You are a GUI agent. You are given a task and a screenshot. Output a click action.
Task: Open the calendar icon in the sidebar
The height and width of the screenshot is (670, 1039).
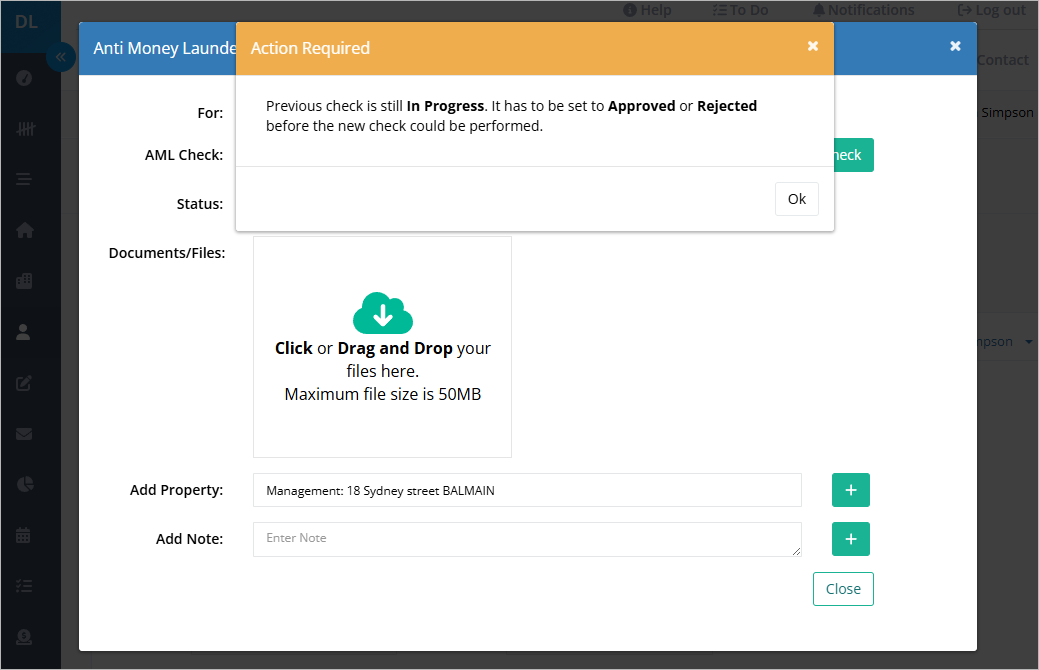(25, 535)
